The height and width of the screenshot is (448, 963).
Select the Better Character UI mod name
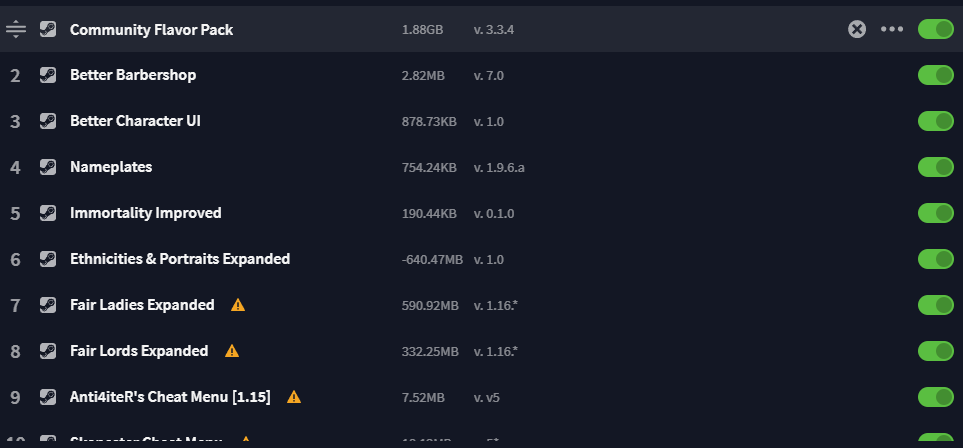[135, 121]
